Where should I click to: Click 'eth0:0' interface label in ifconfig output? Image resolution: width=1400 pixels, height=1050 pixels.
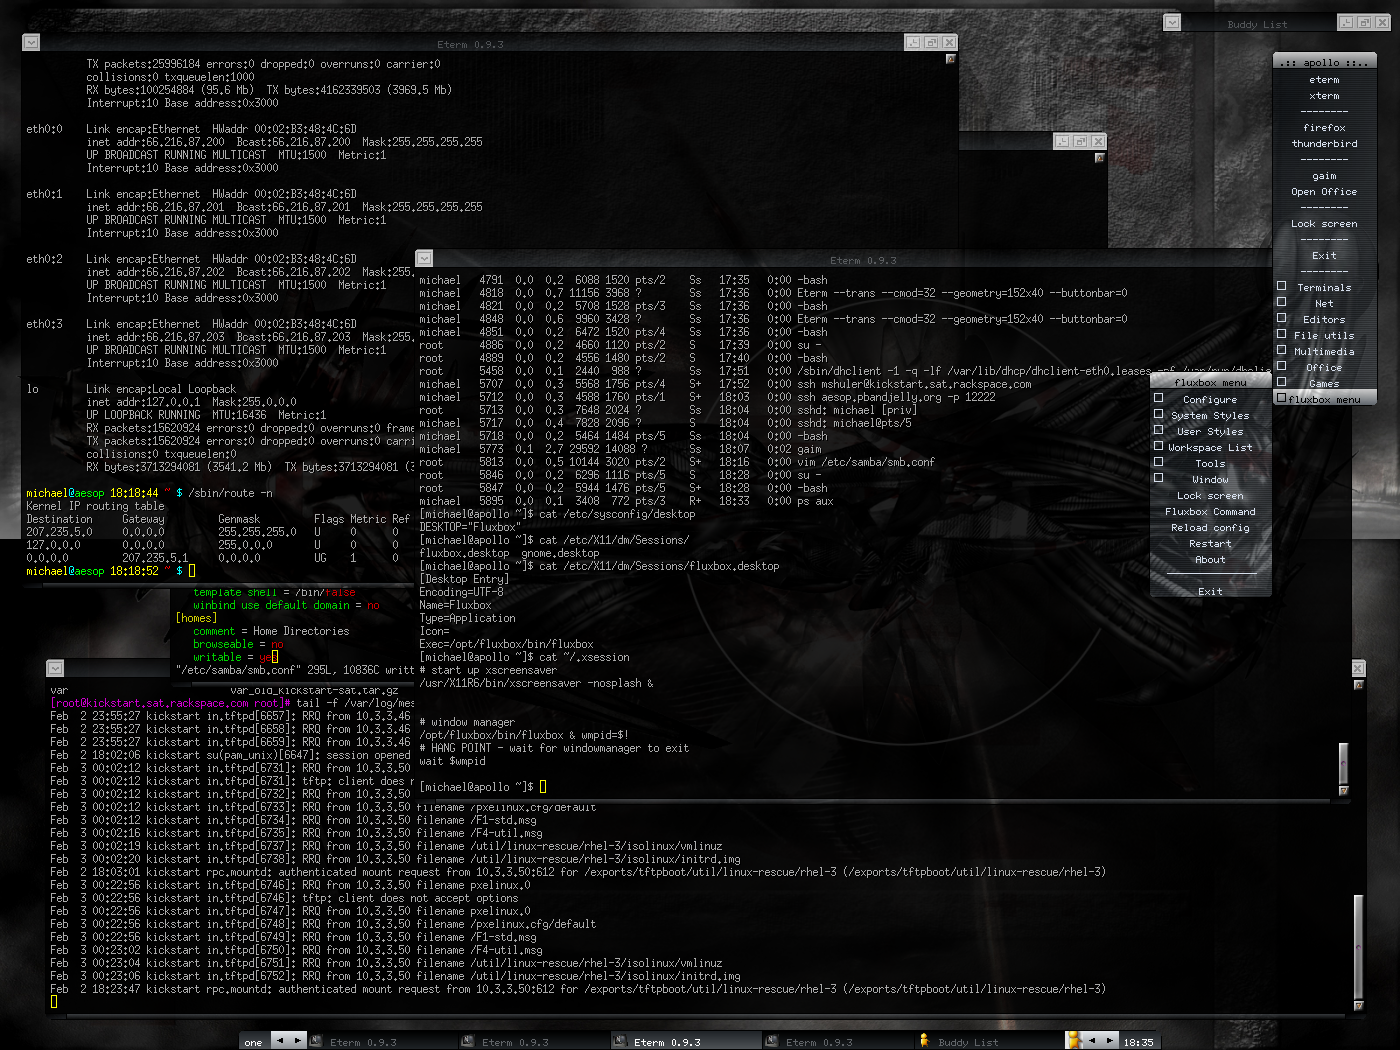(x=44, y=129)
